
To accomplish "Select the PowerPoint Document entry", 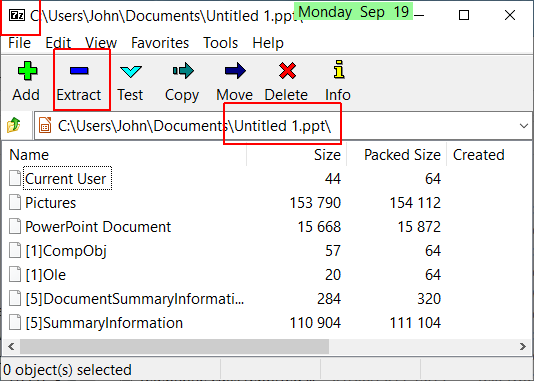I will click(x=98, y=227).
